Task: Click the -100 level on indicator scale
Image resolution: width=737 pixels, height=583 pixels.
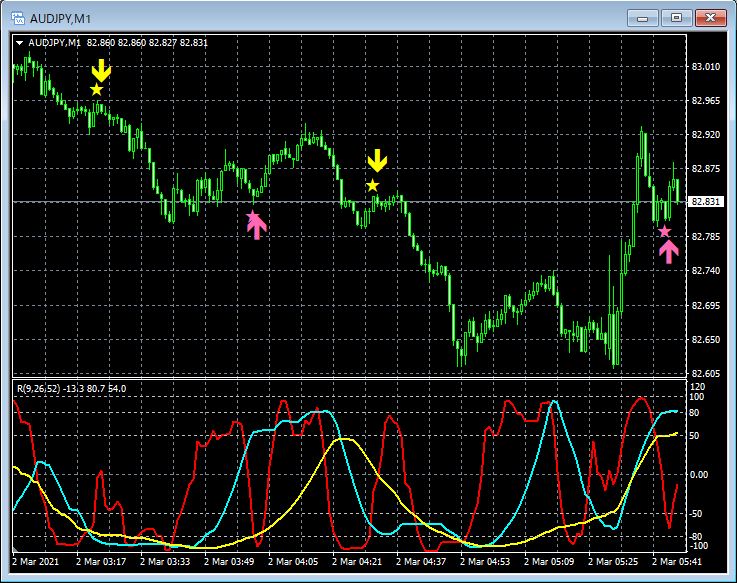Action: tap(698, 546)
